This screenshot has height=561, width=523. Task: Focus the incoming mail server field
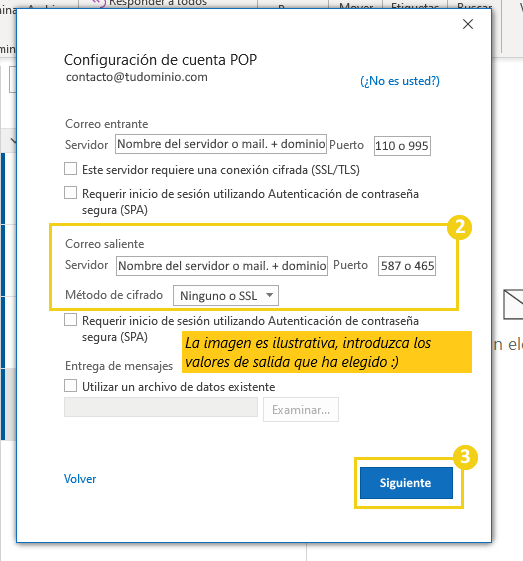(221, 144)
